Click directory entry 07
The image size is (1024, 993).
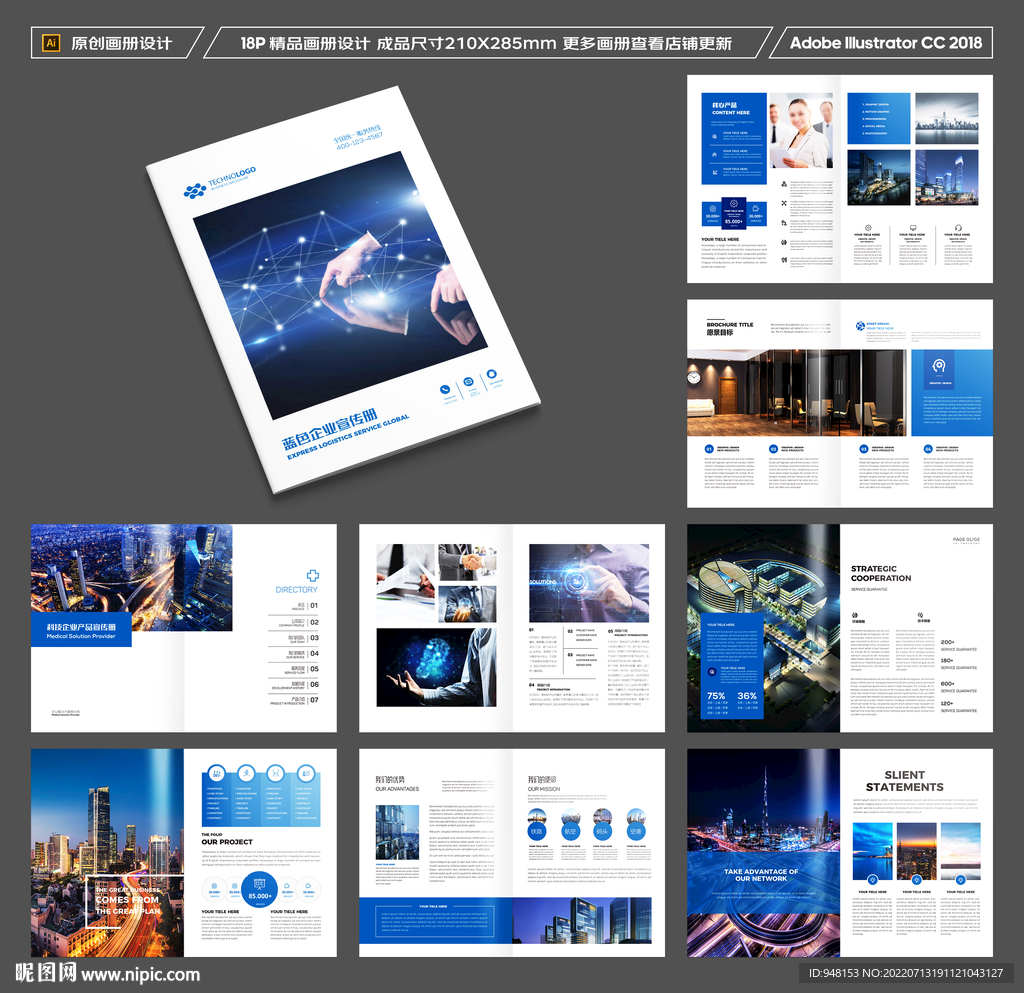tap(294, 701)
